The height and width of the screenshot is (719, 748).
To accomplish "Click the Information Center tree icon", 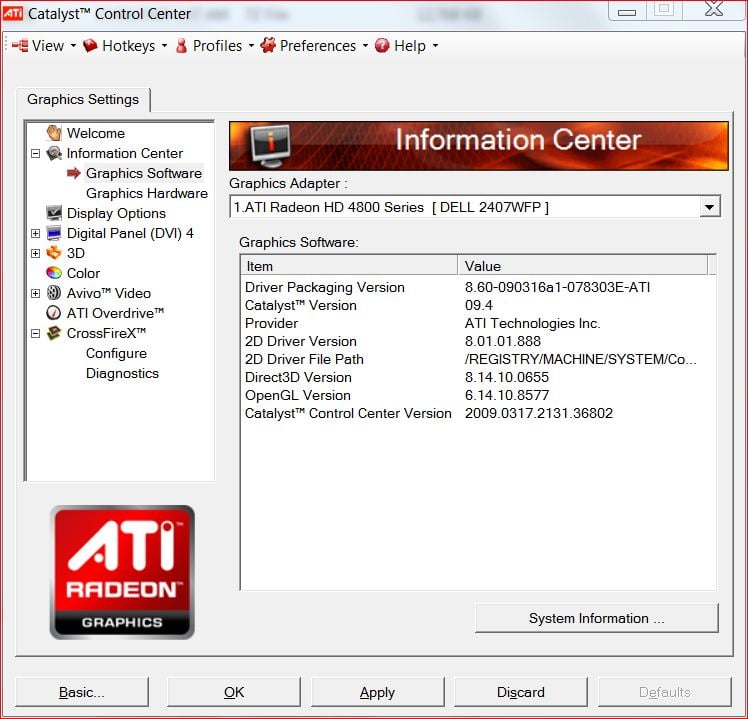I will (54, 153).
